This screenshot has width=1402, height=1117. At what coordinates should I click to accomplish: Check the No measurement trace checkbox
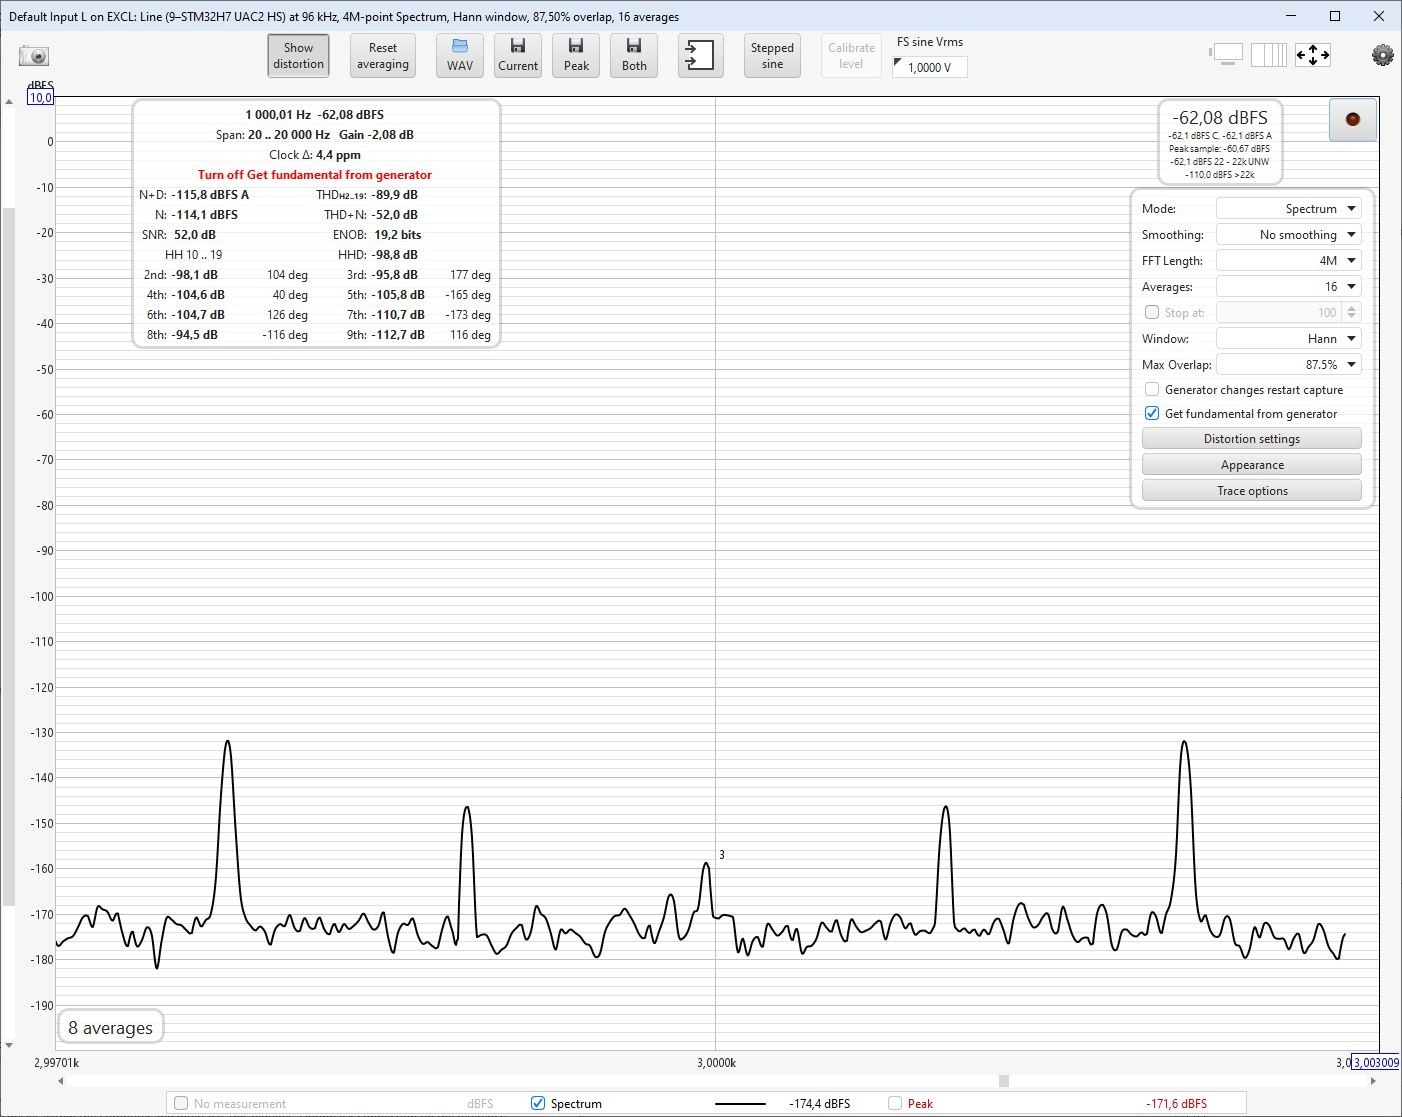point(181,1103)
